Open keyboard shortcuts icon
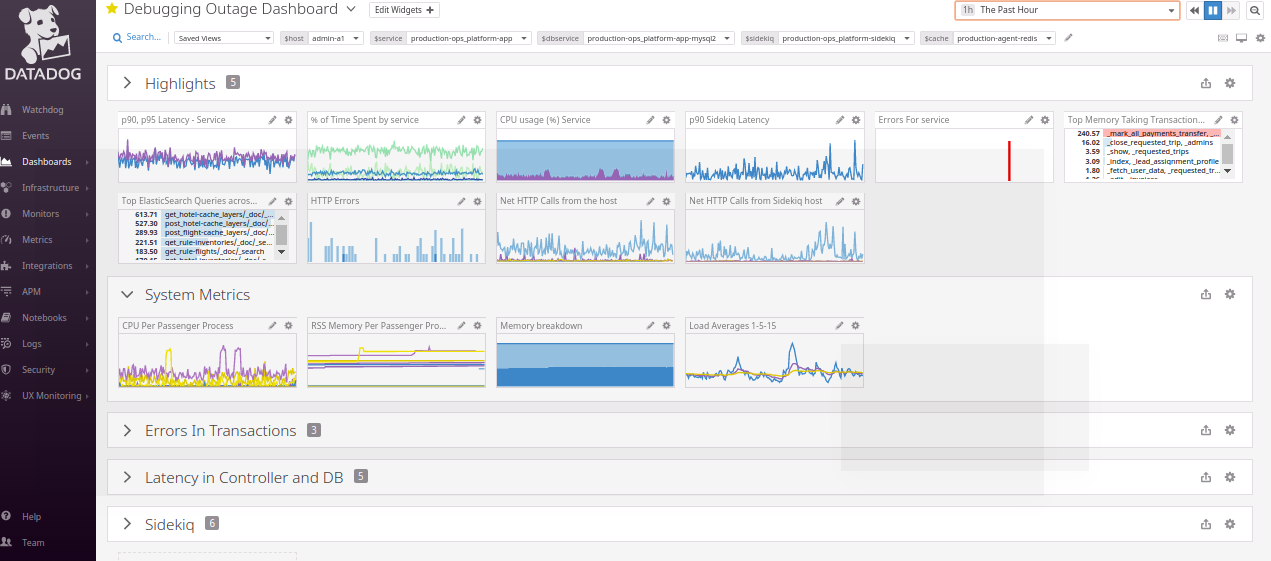This screenshot has width=1271, height=561. pos(1223,38)
